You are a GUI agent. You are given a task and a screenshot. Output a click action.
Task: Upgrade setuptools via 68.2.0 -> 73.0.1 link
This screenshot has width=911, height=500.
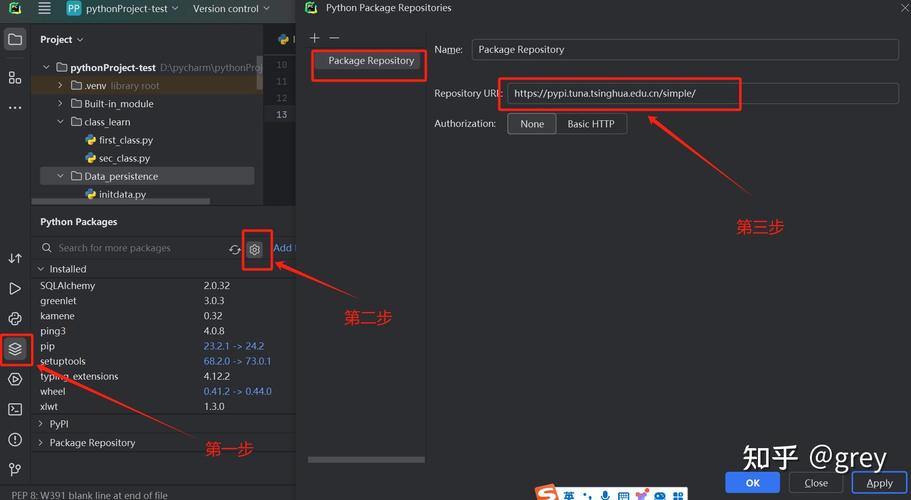pos(237,361)
